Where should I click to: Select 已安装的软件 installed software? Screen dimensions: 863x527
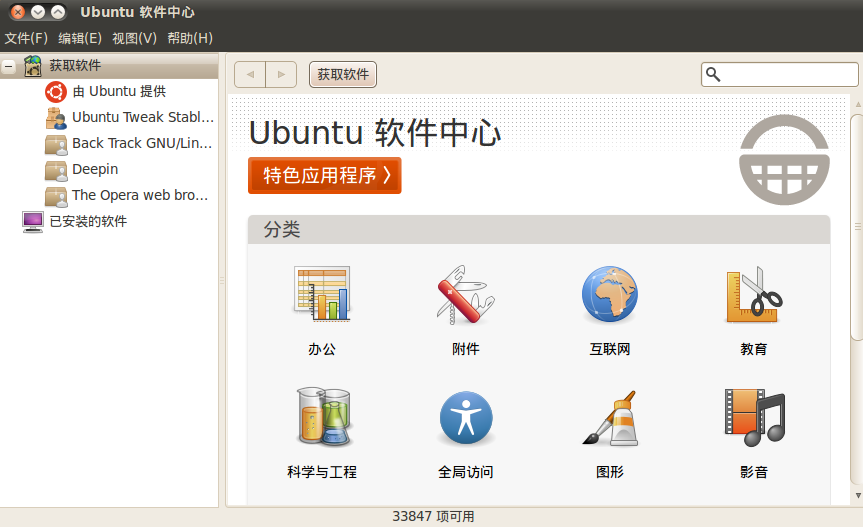(88, 221)
